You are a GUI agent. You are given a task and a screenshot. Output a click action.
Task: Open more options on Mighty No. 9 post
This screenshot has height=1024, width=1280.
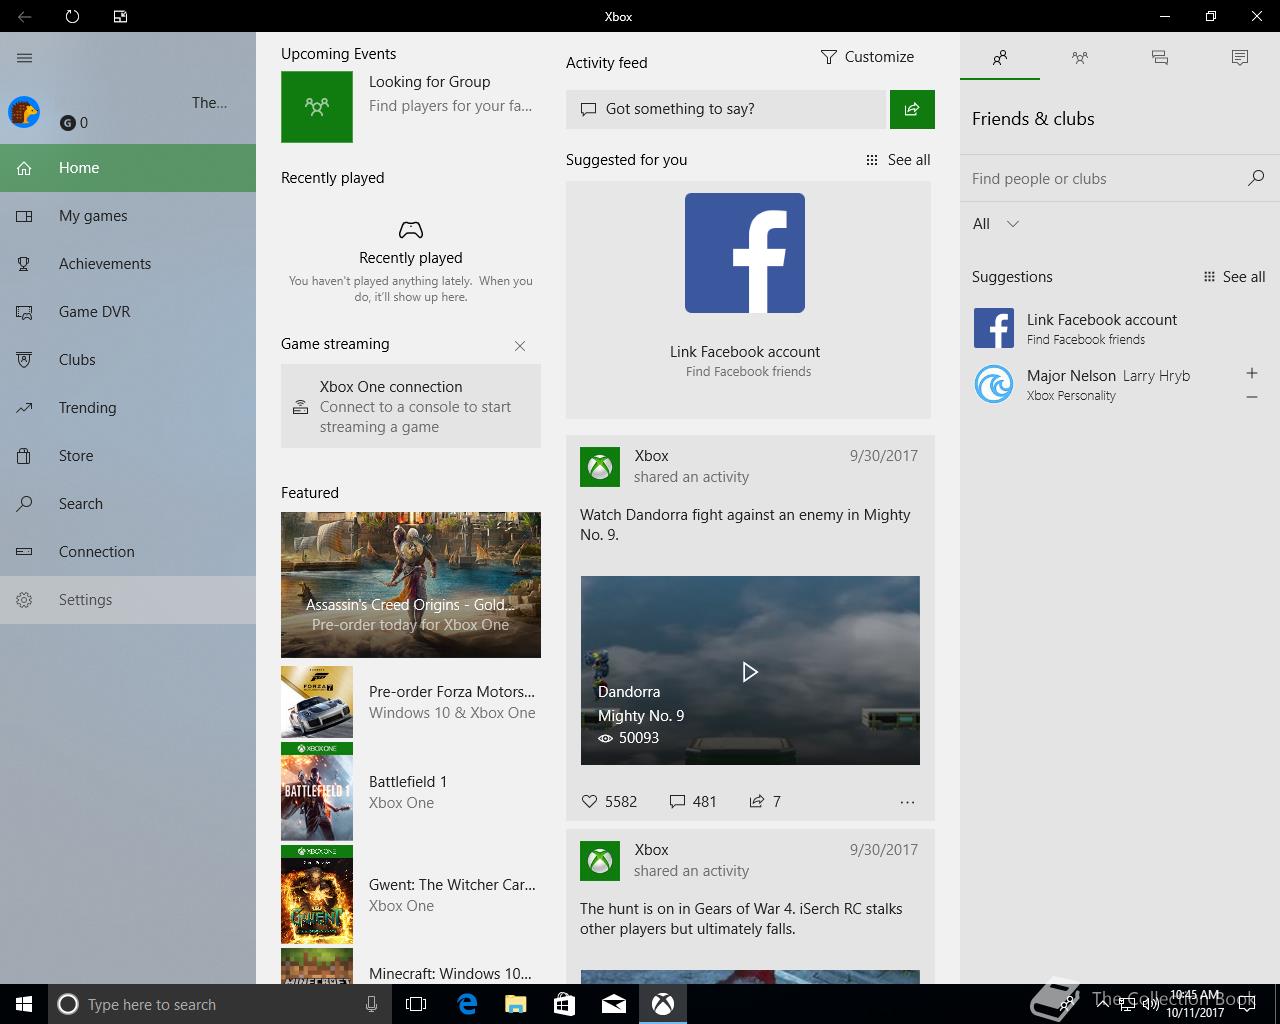point(907,802)
